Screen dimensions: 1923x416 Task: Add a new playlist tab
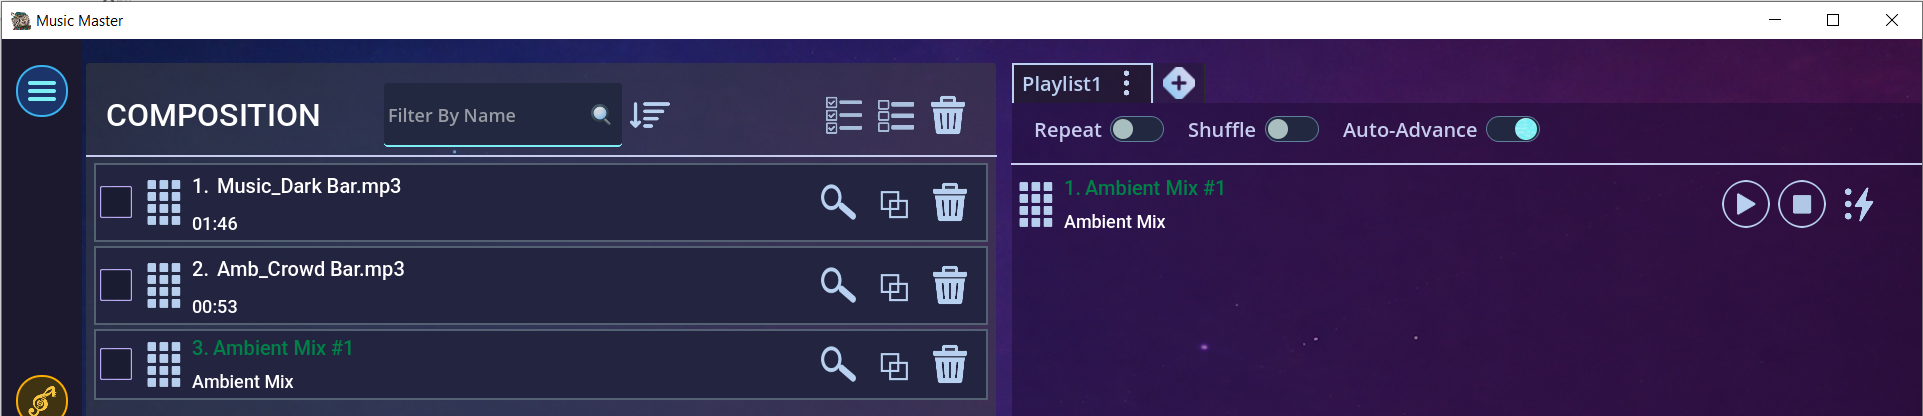pyautogui.click(x=1179, y=83)
